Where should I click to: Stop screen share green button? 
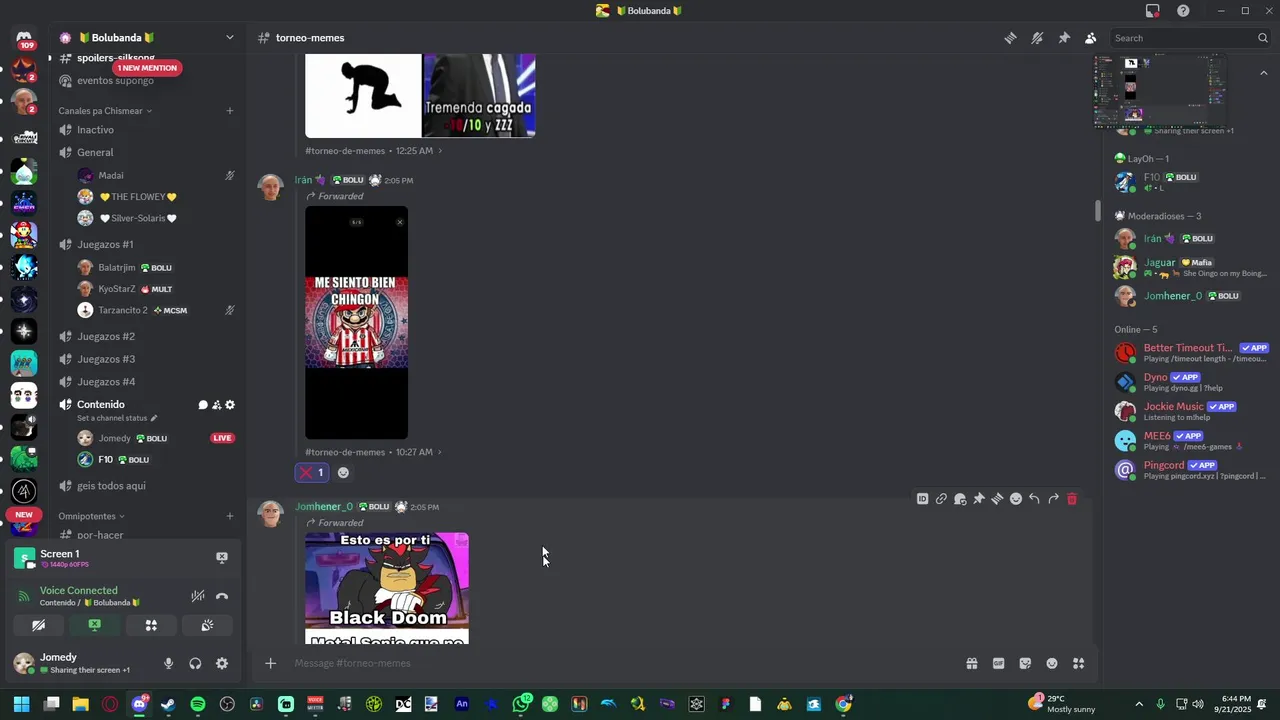[x=94, y=625]
